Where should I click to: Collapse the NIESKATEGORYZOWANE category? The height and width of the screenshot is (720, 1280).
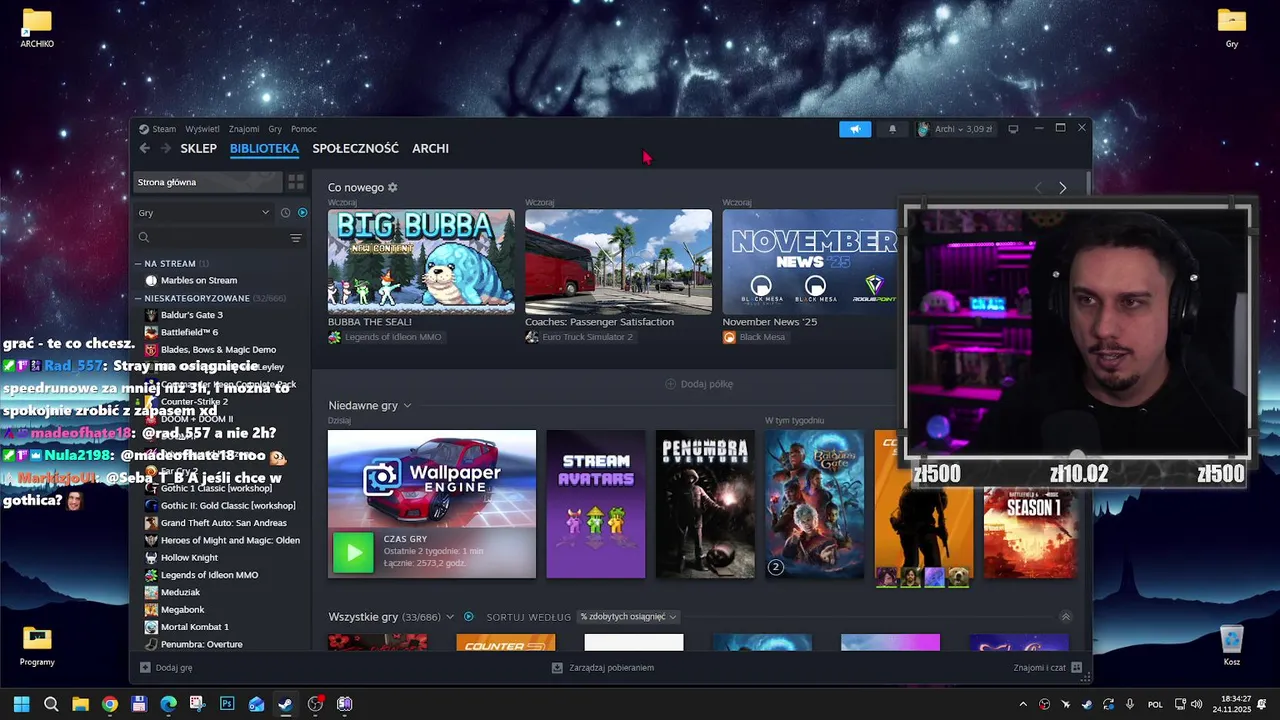(138, 298)
